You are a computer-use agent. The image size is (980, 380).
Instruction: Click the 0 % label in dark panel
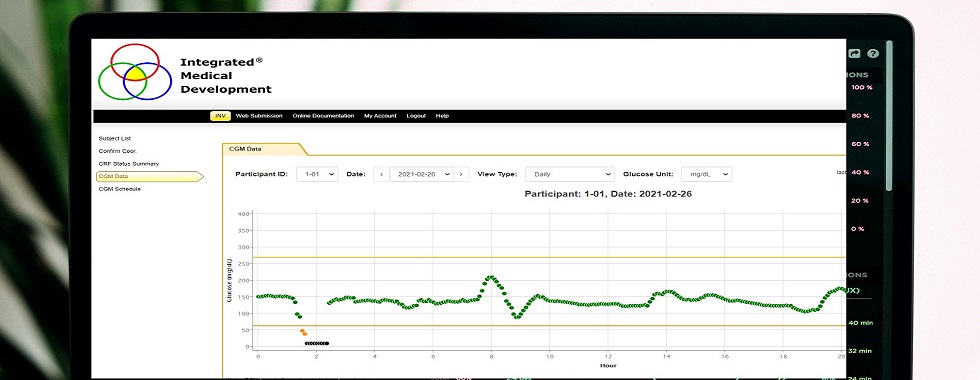pyautogui.click(x=858, y=229)
